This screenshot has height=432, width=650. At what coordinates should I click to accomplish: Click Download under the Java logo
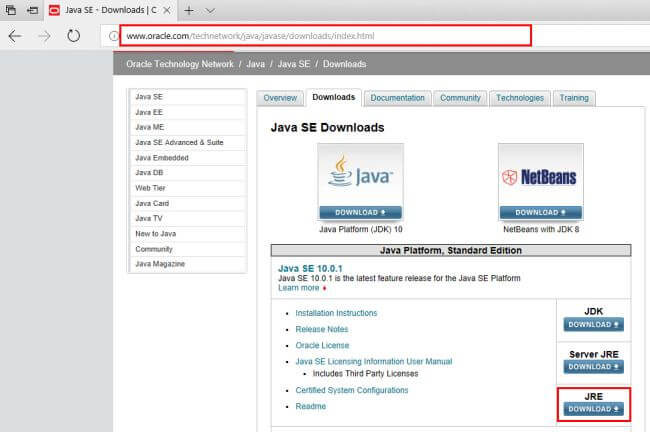(x=360, y=213)
